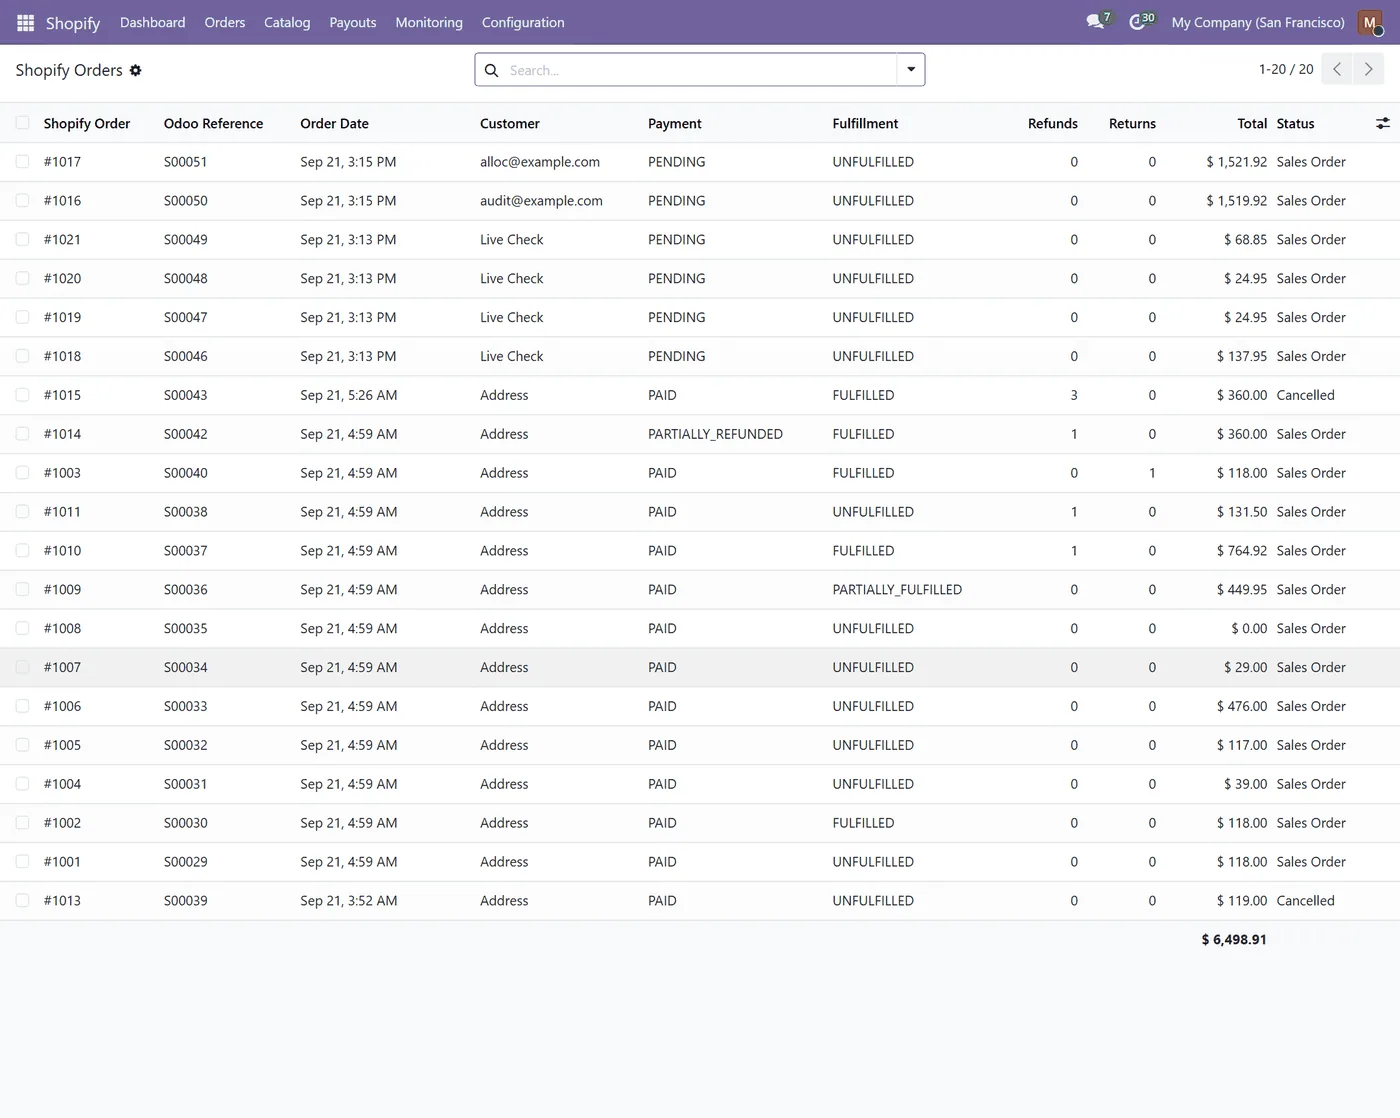
Task: Click customer audit@example.com
Action: pyautogui.click(x=541, y=201)
